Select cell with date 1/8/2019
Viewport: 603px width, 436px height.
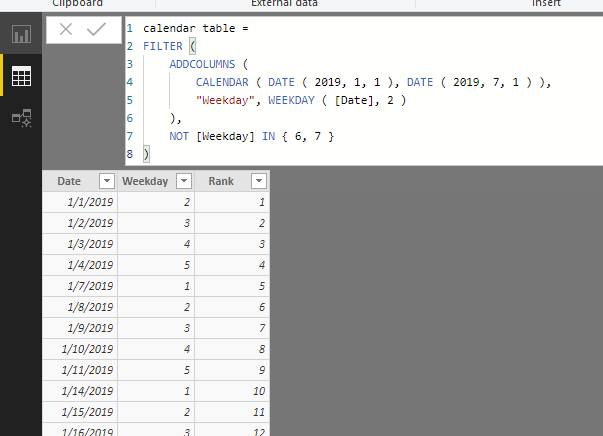coord(80,307)
